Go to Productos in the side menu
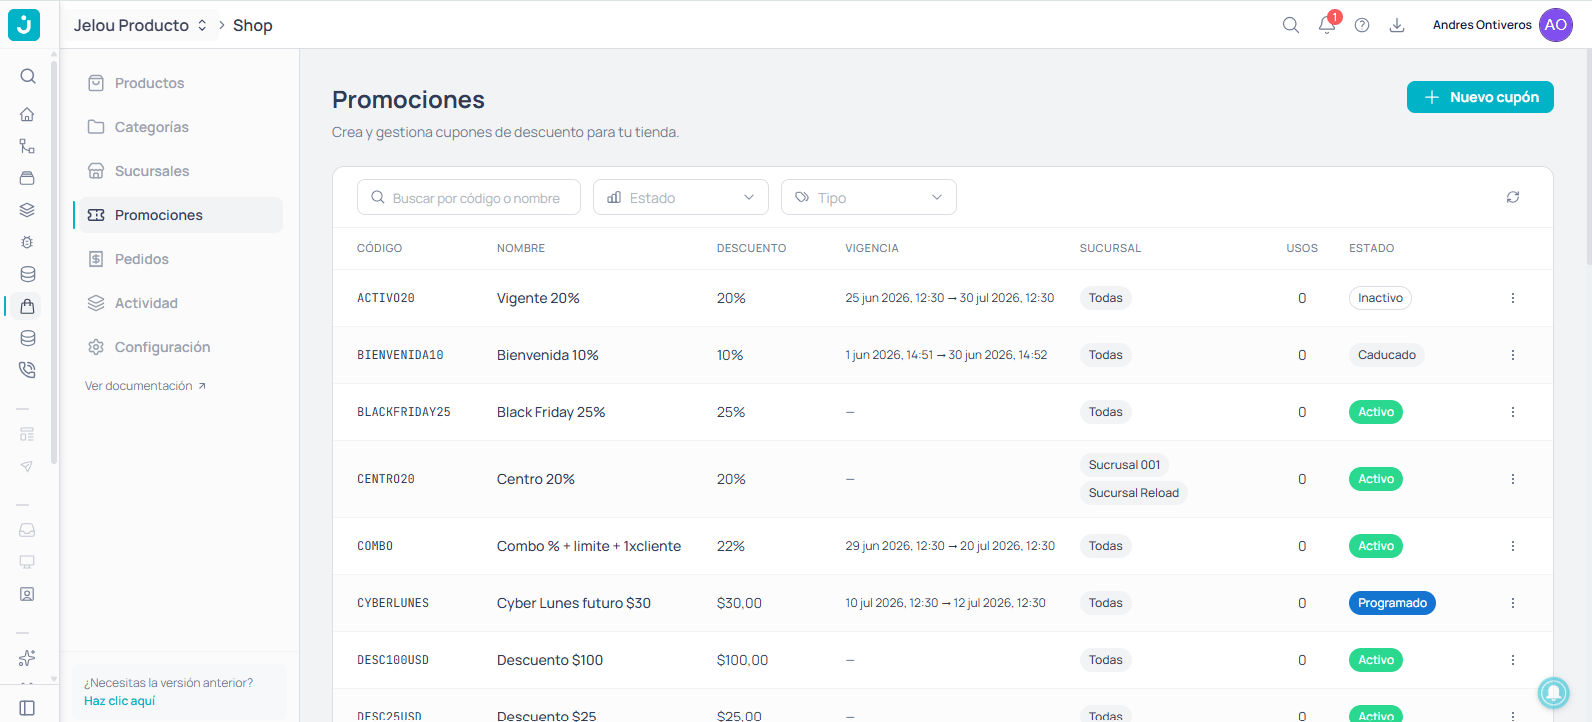The width and height of the screenshot is (1592, 722). click(x=149, y=83)
